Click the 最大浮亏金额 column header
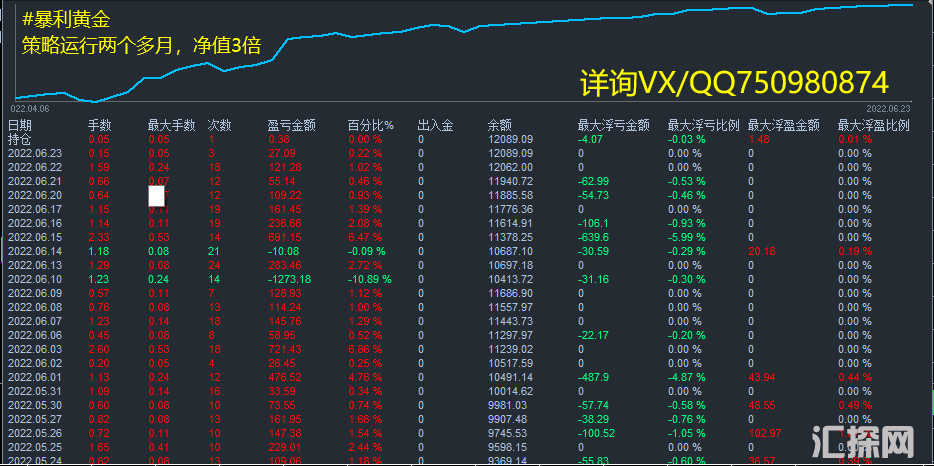 pyautogui.click(x=613, y=125)
